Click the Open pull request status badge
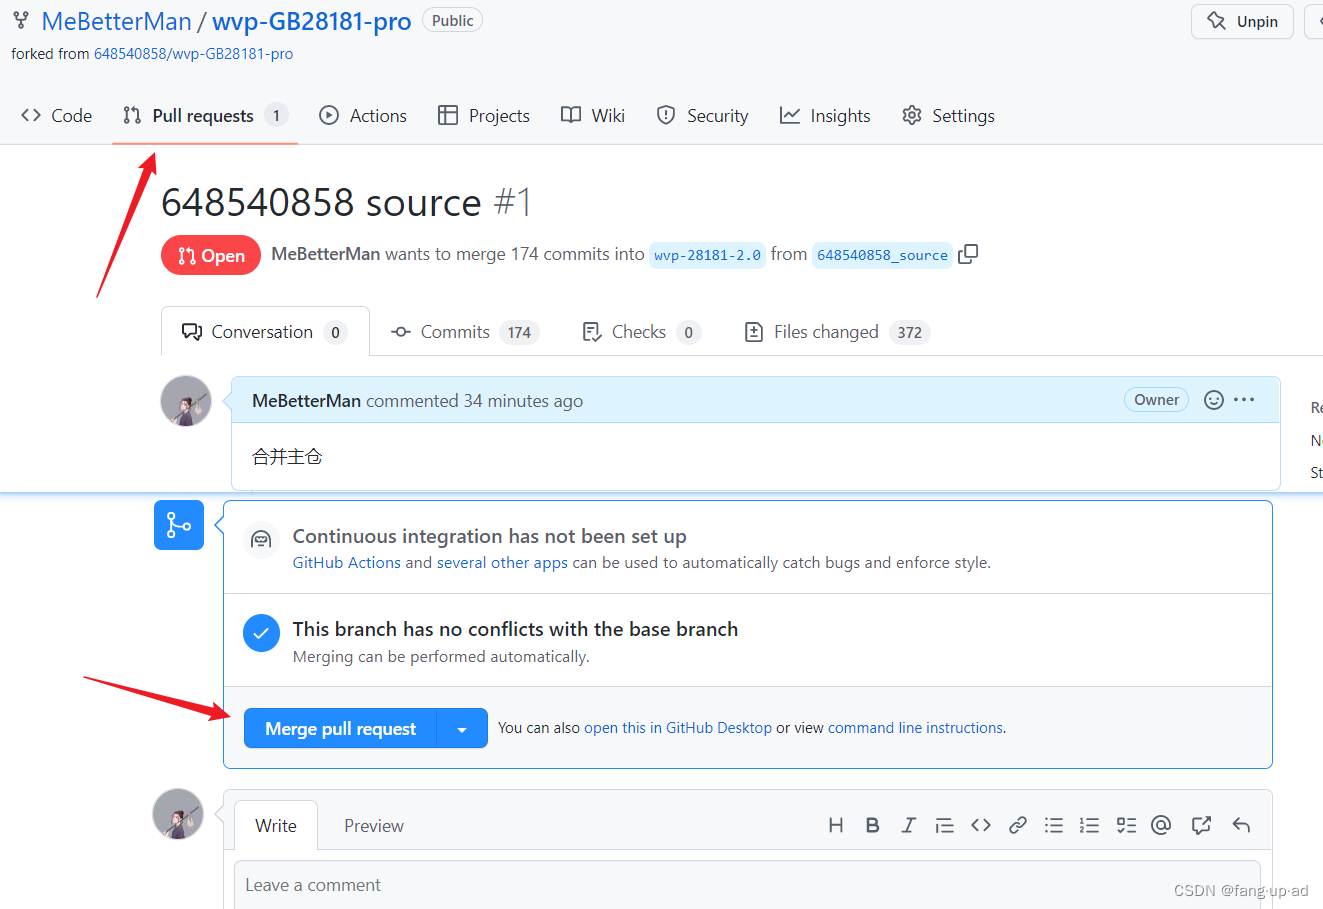Screen dimensions: 1323x909 [x=211, y=256]
